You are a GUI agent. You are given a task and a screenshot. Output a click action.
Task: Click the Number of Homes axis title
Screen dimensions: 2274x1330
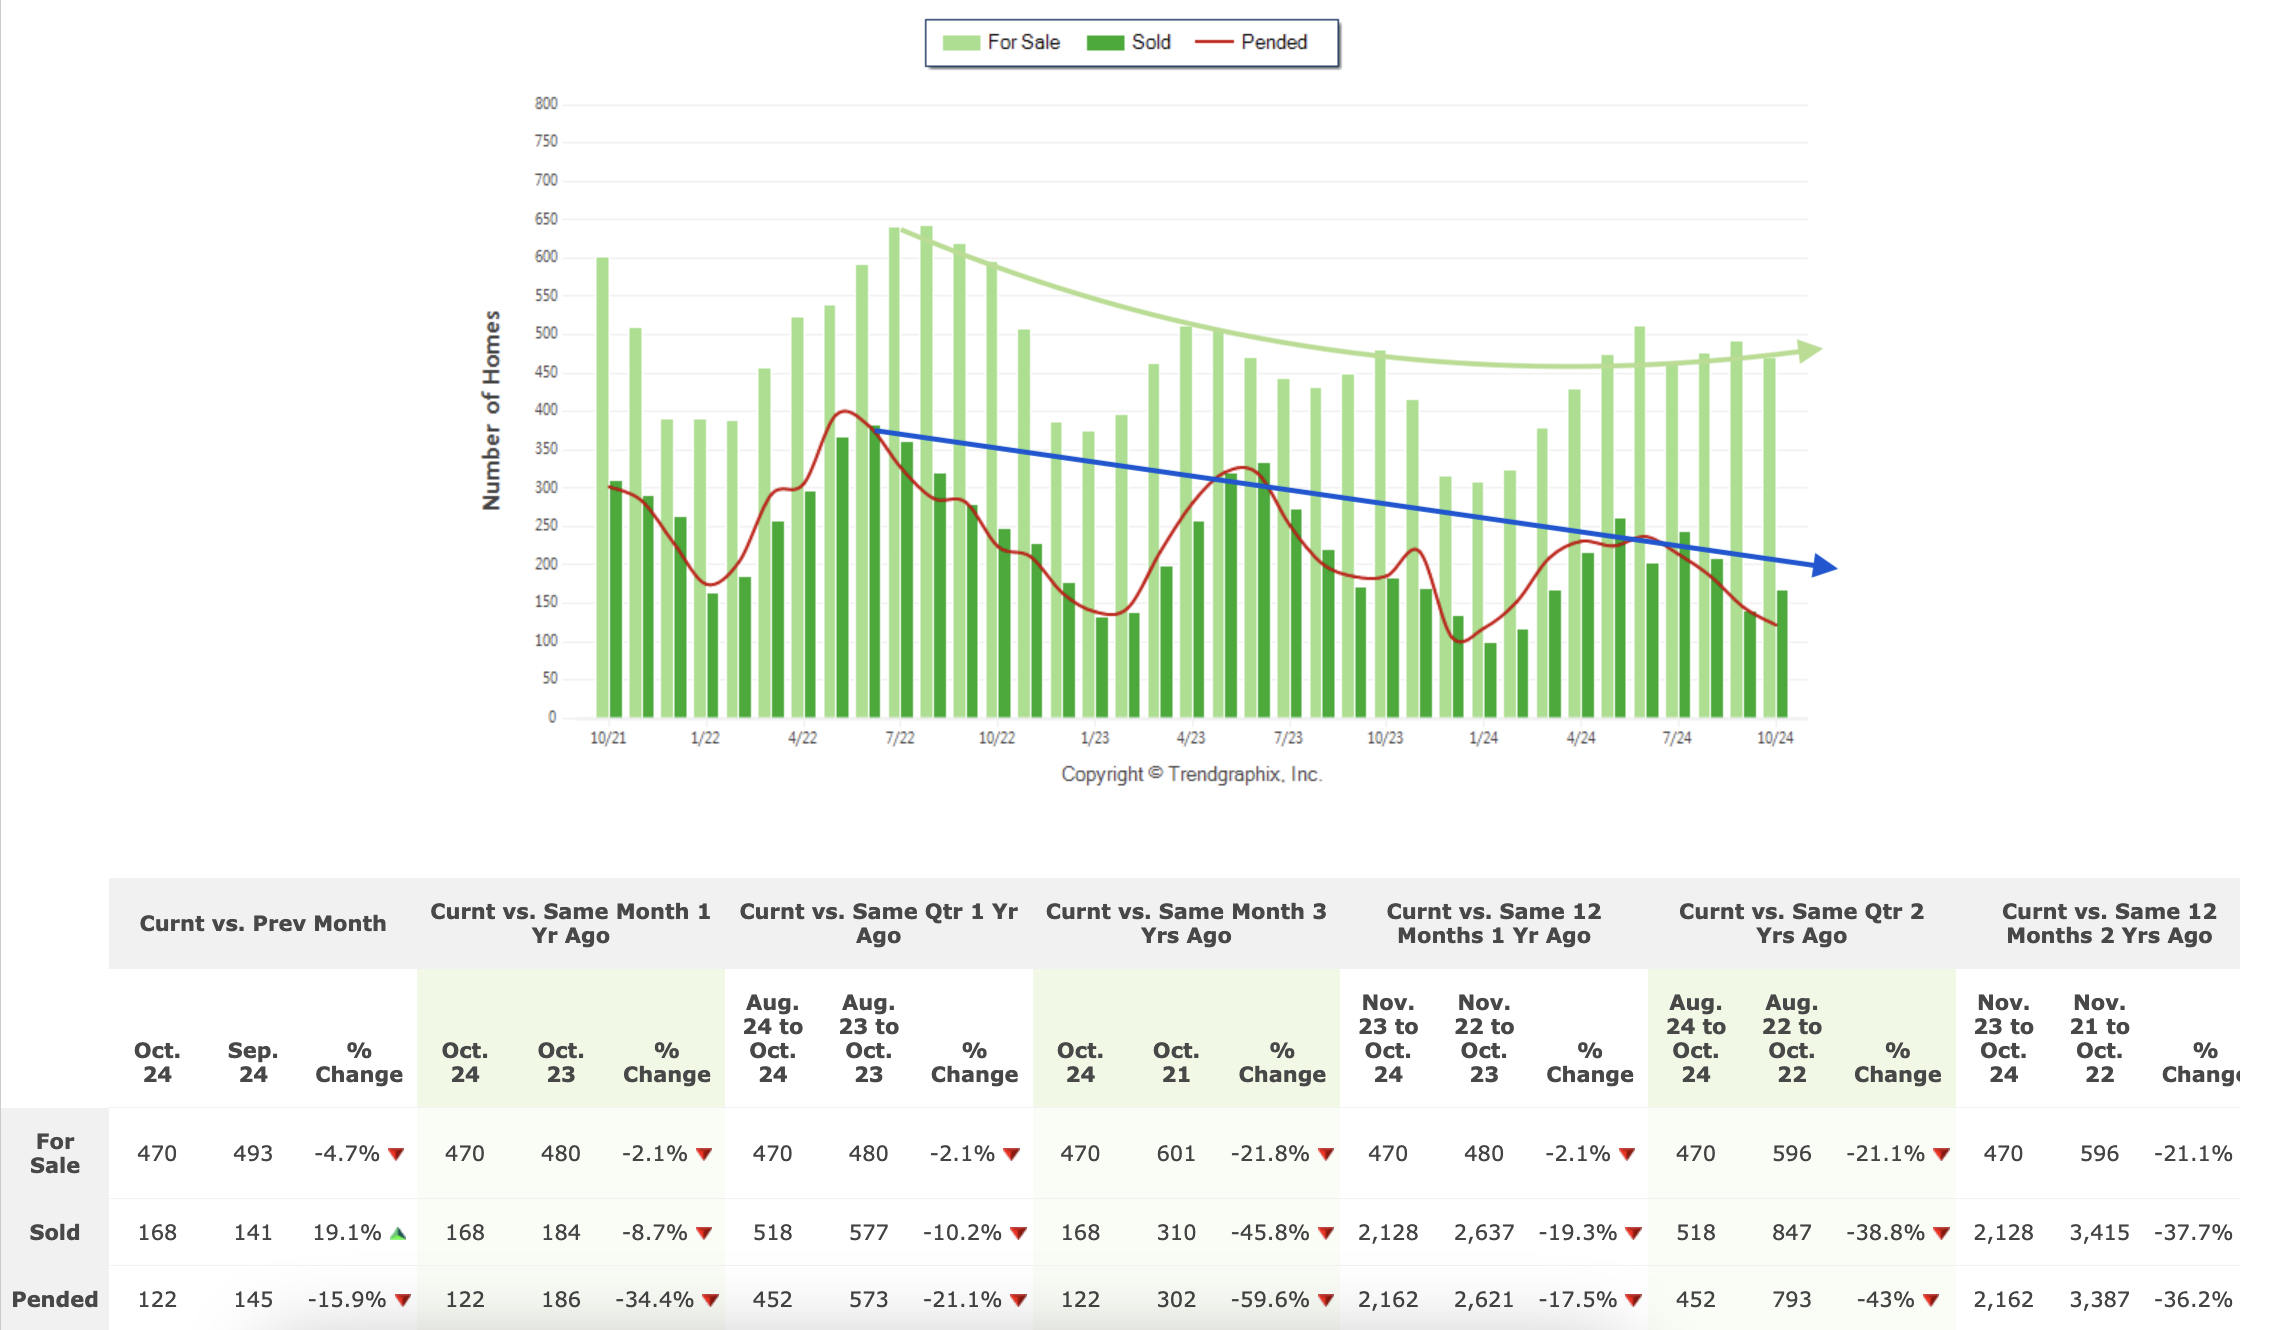[491, 410]
